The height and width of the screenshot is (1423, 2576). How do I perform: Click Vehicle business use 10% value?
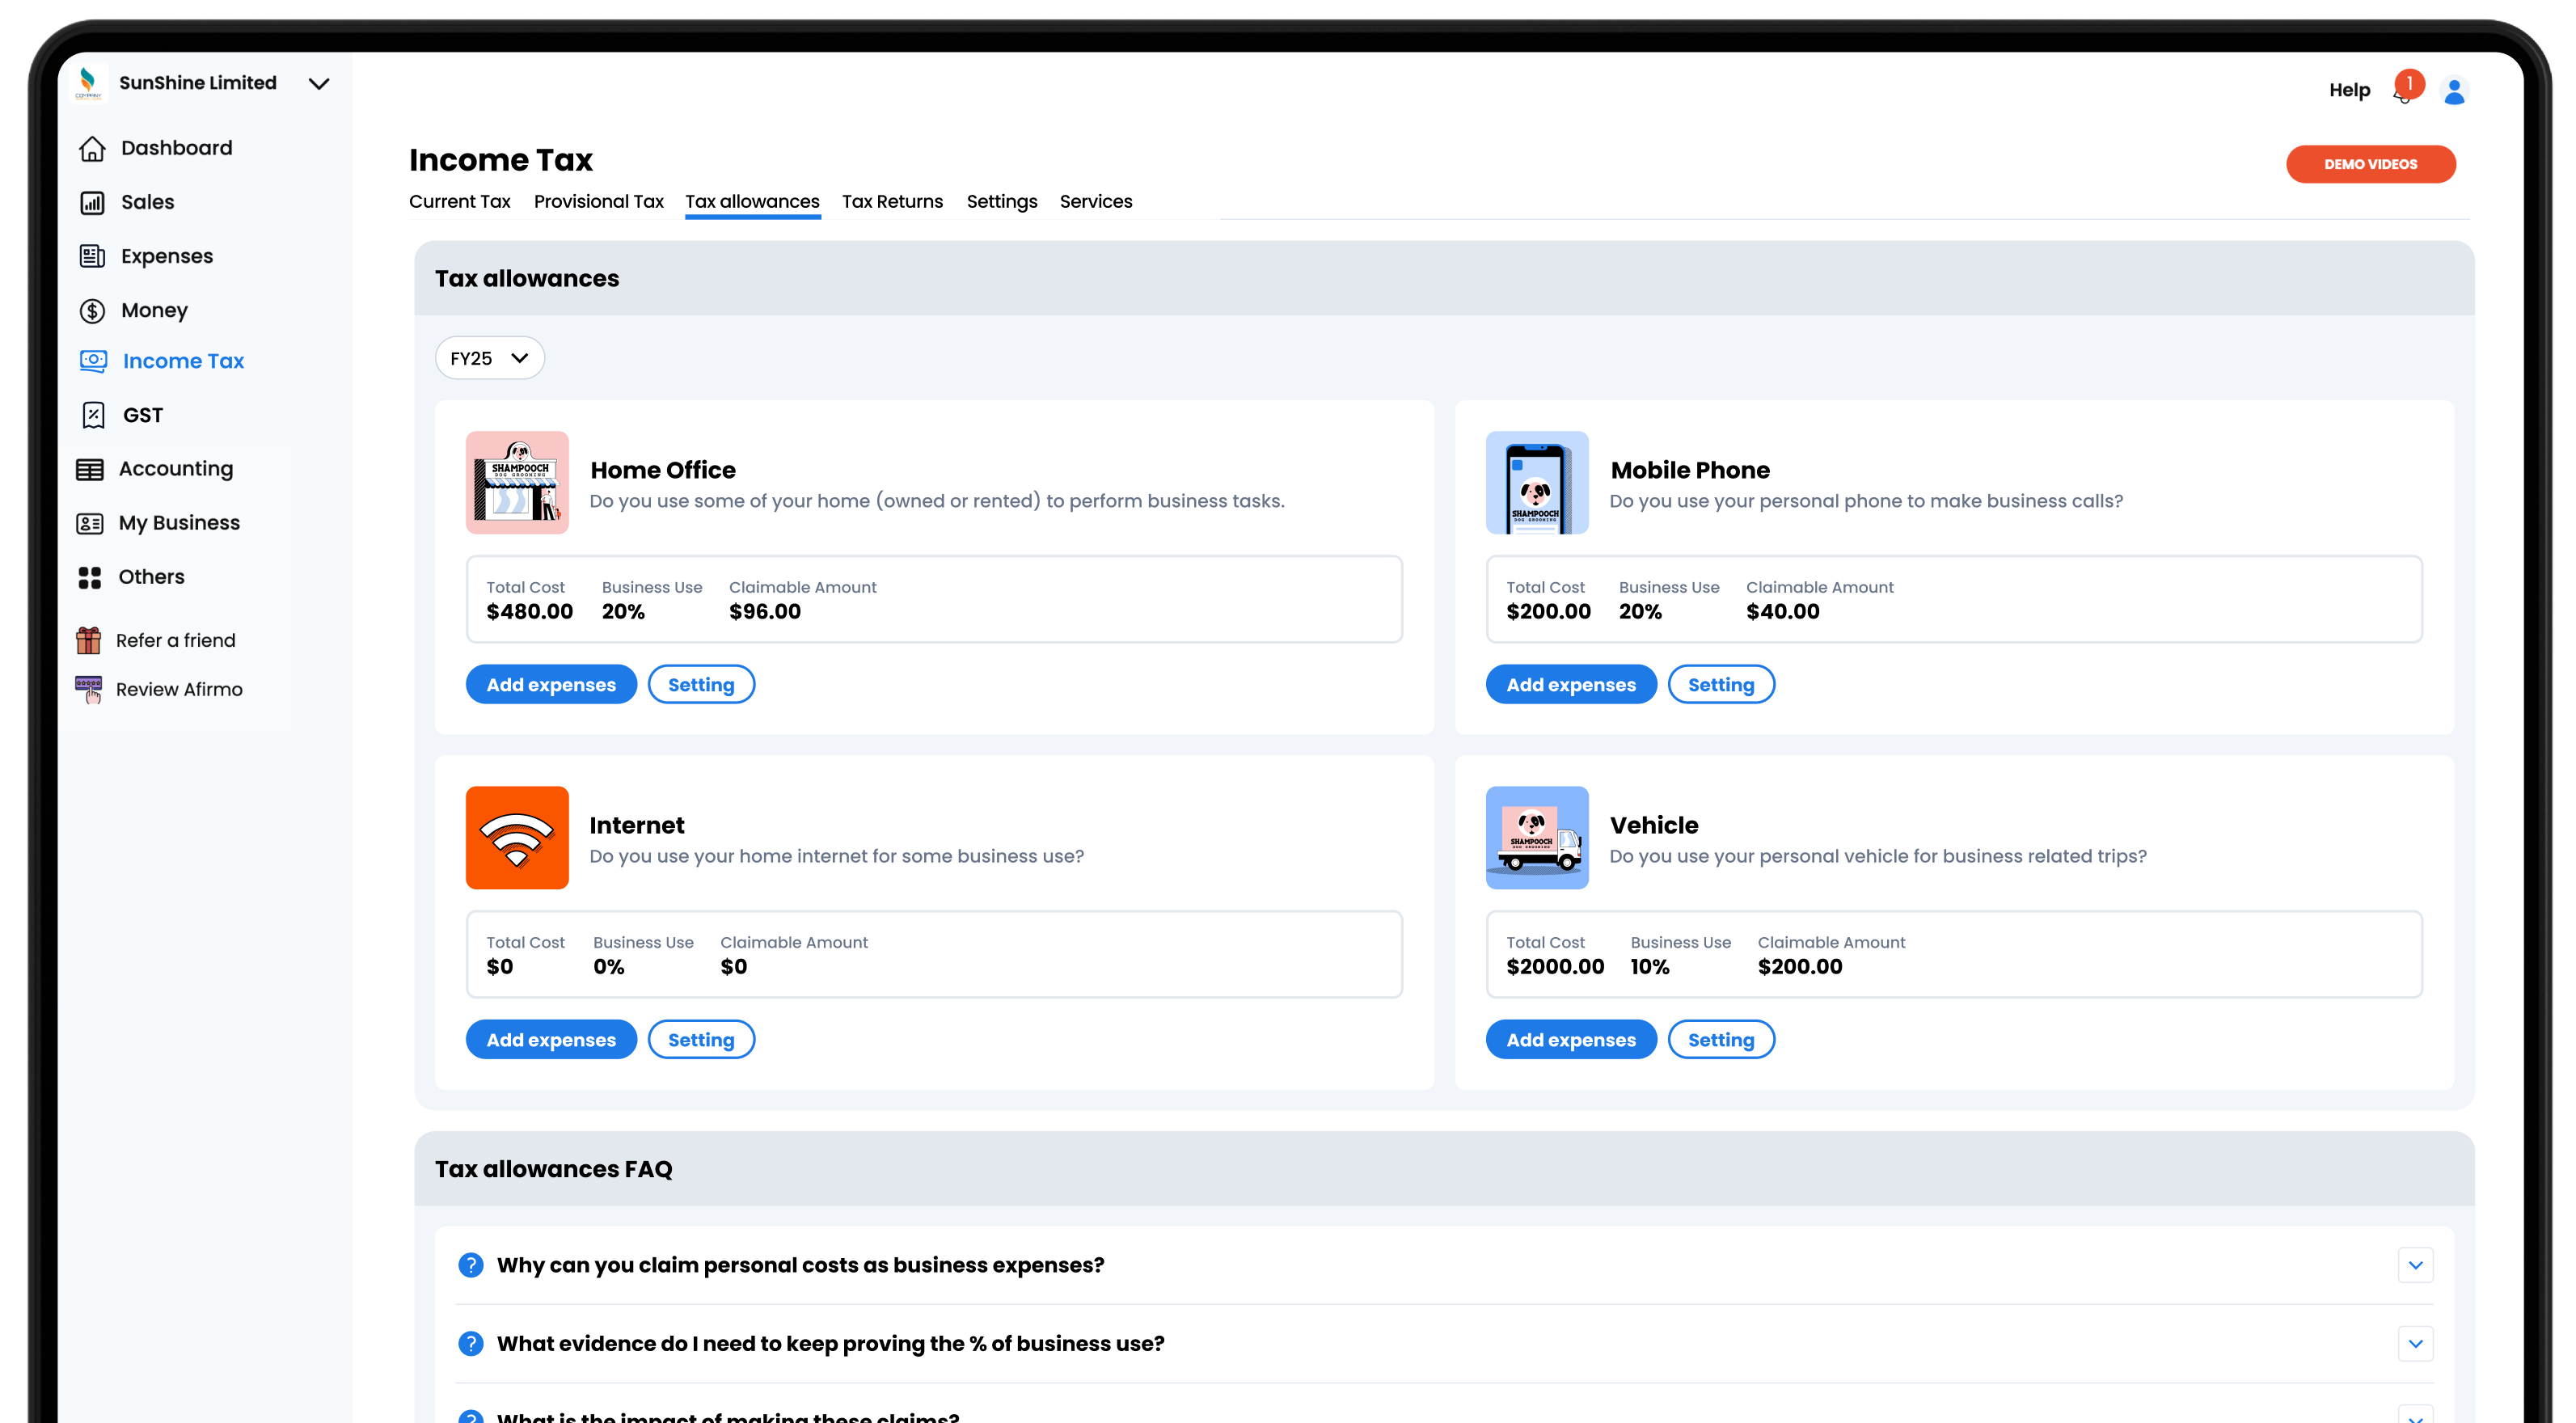(1649, 966)
